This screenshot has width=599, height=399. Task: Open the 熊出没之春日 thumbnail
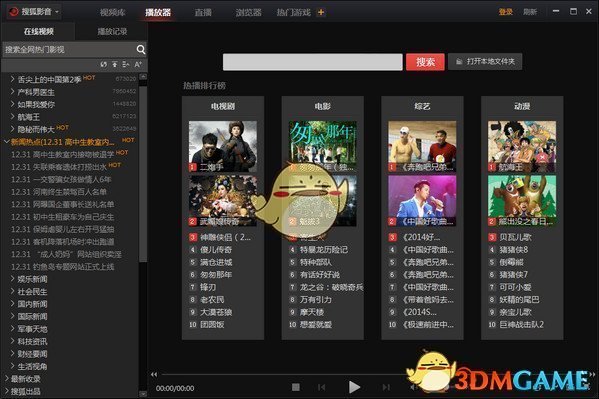(522, 201)
